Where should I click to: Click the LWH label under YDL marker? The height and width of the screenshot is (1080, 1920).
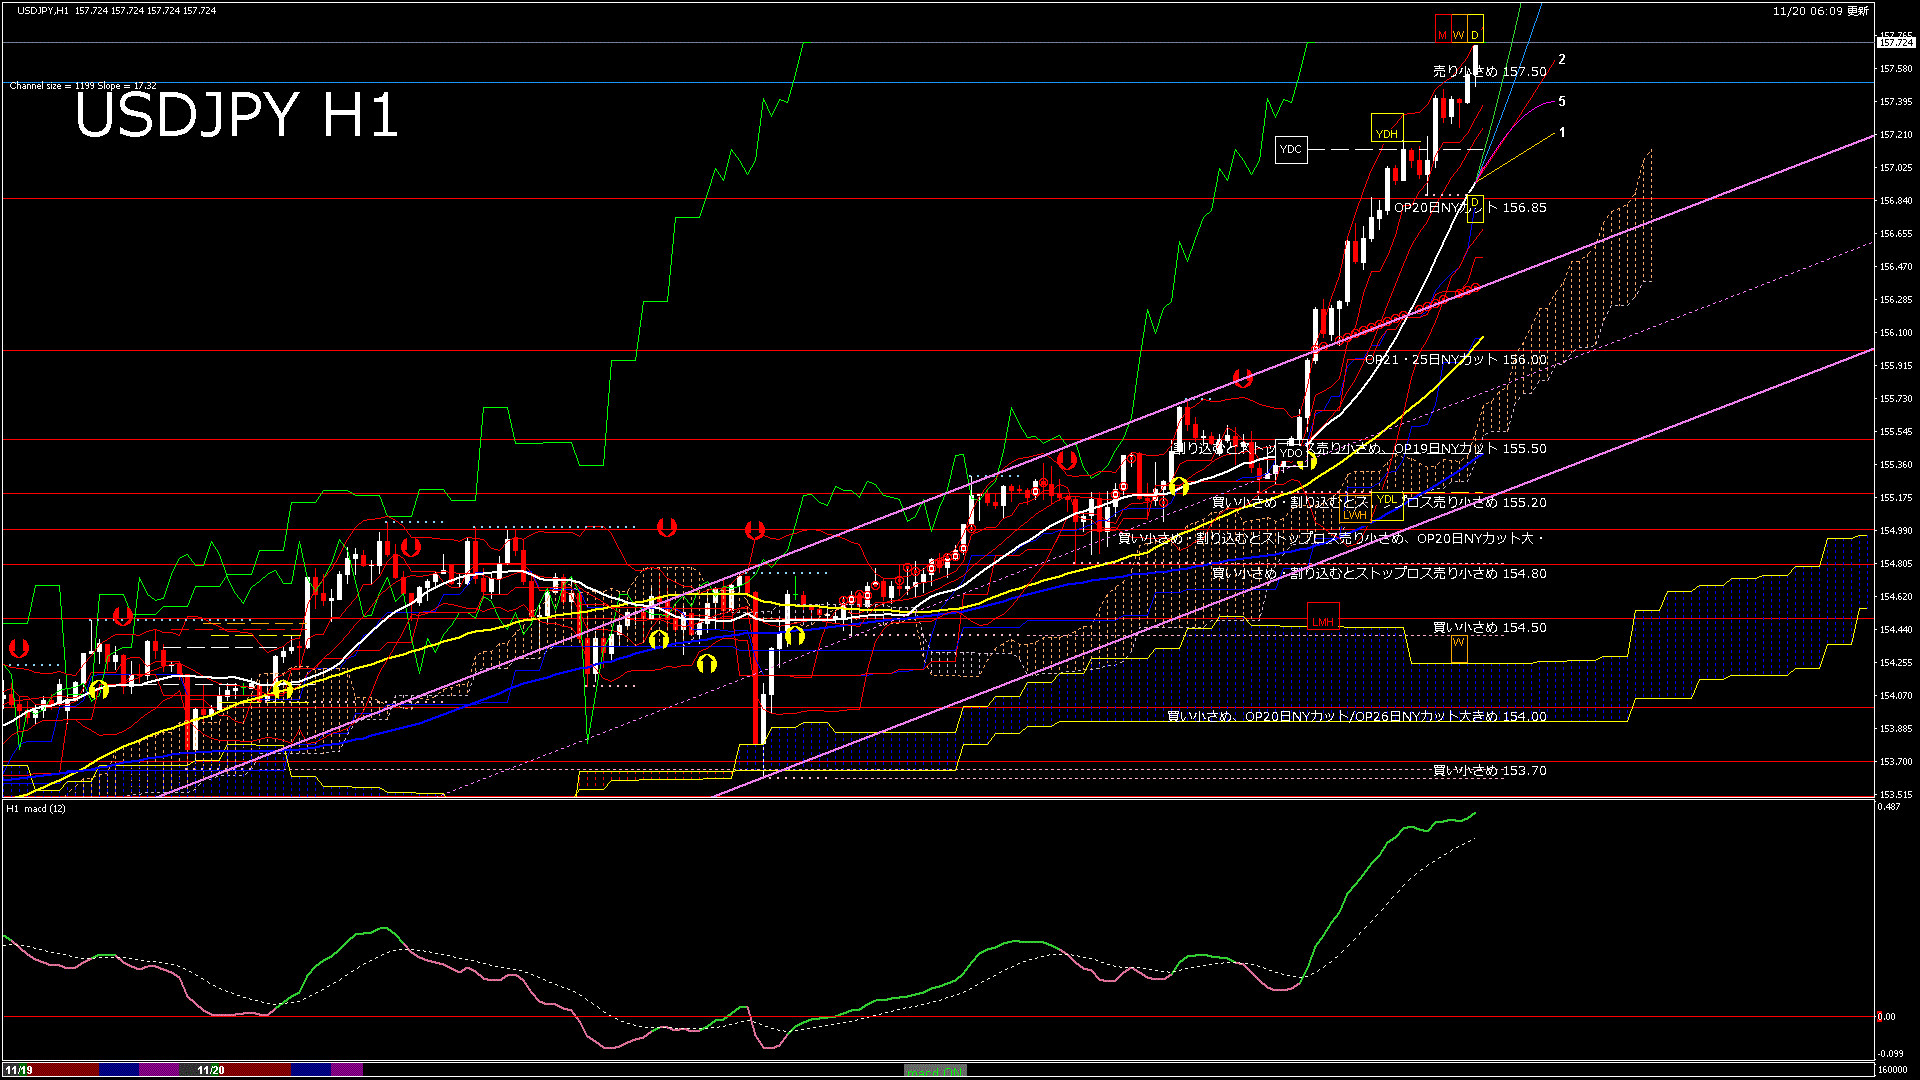(x=1356, y=514)
